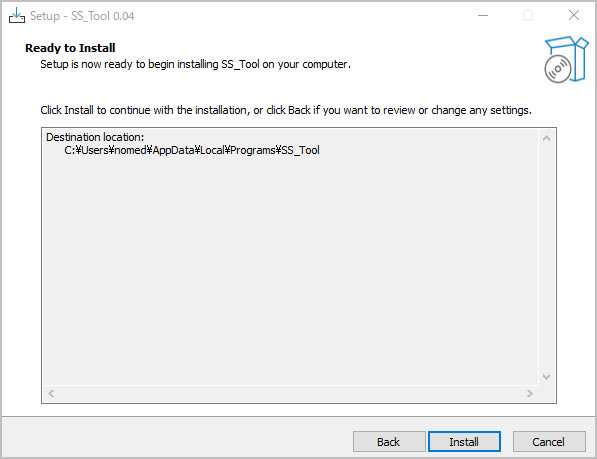The image size is (597, 459).
Task: Minimize the Setup window
Action: pos(483,16)
